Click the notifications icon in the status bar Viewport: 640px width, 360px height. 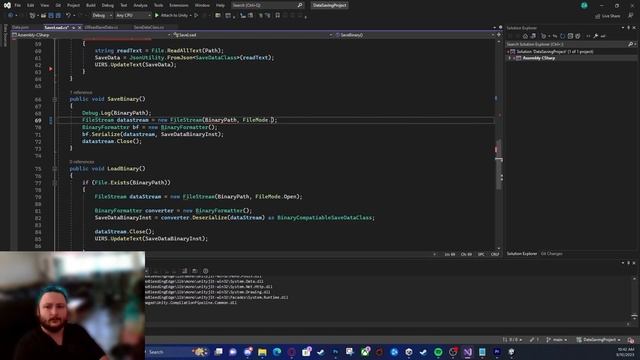point(631,340)
